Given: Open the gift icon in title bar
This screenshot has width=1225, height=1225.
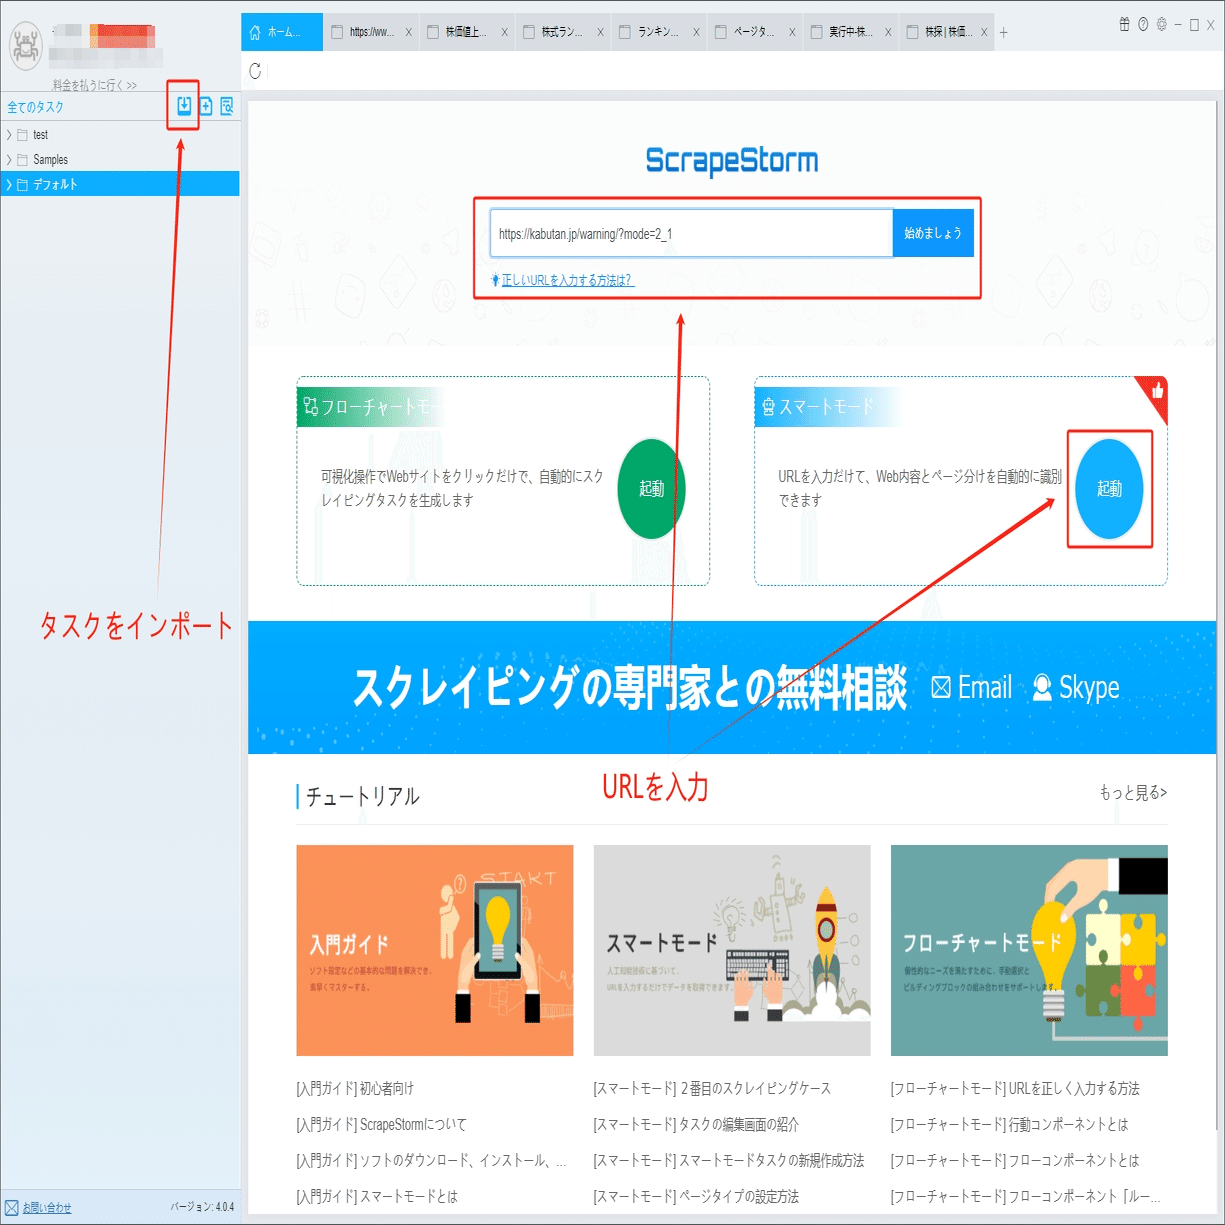Looking at the screenshot, I should click(x=1125, y=24).
